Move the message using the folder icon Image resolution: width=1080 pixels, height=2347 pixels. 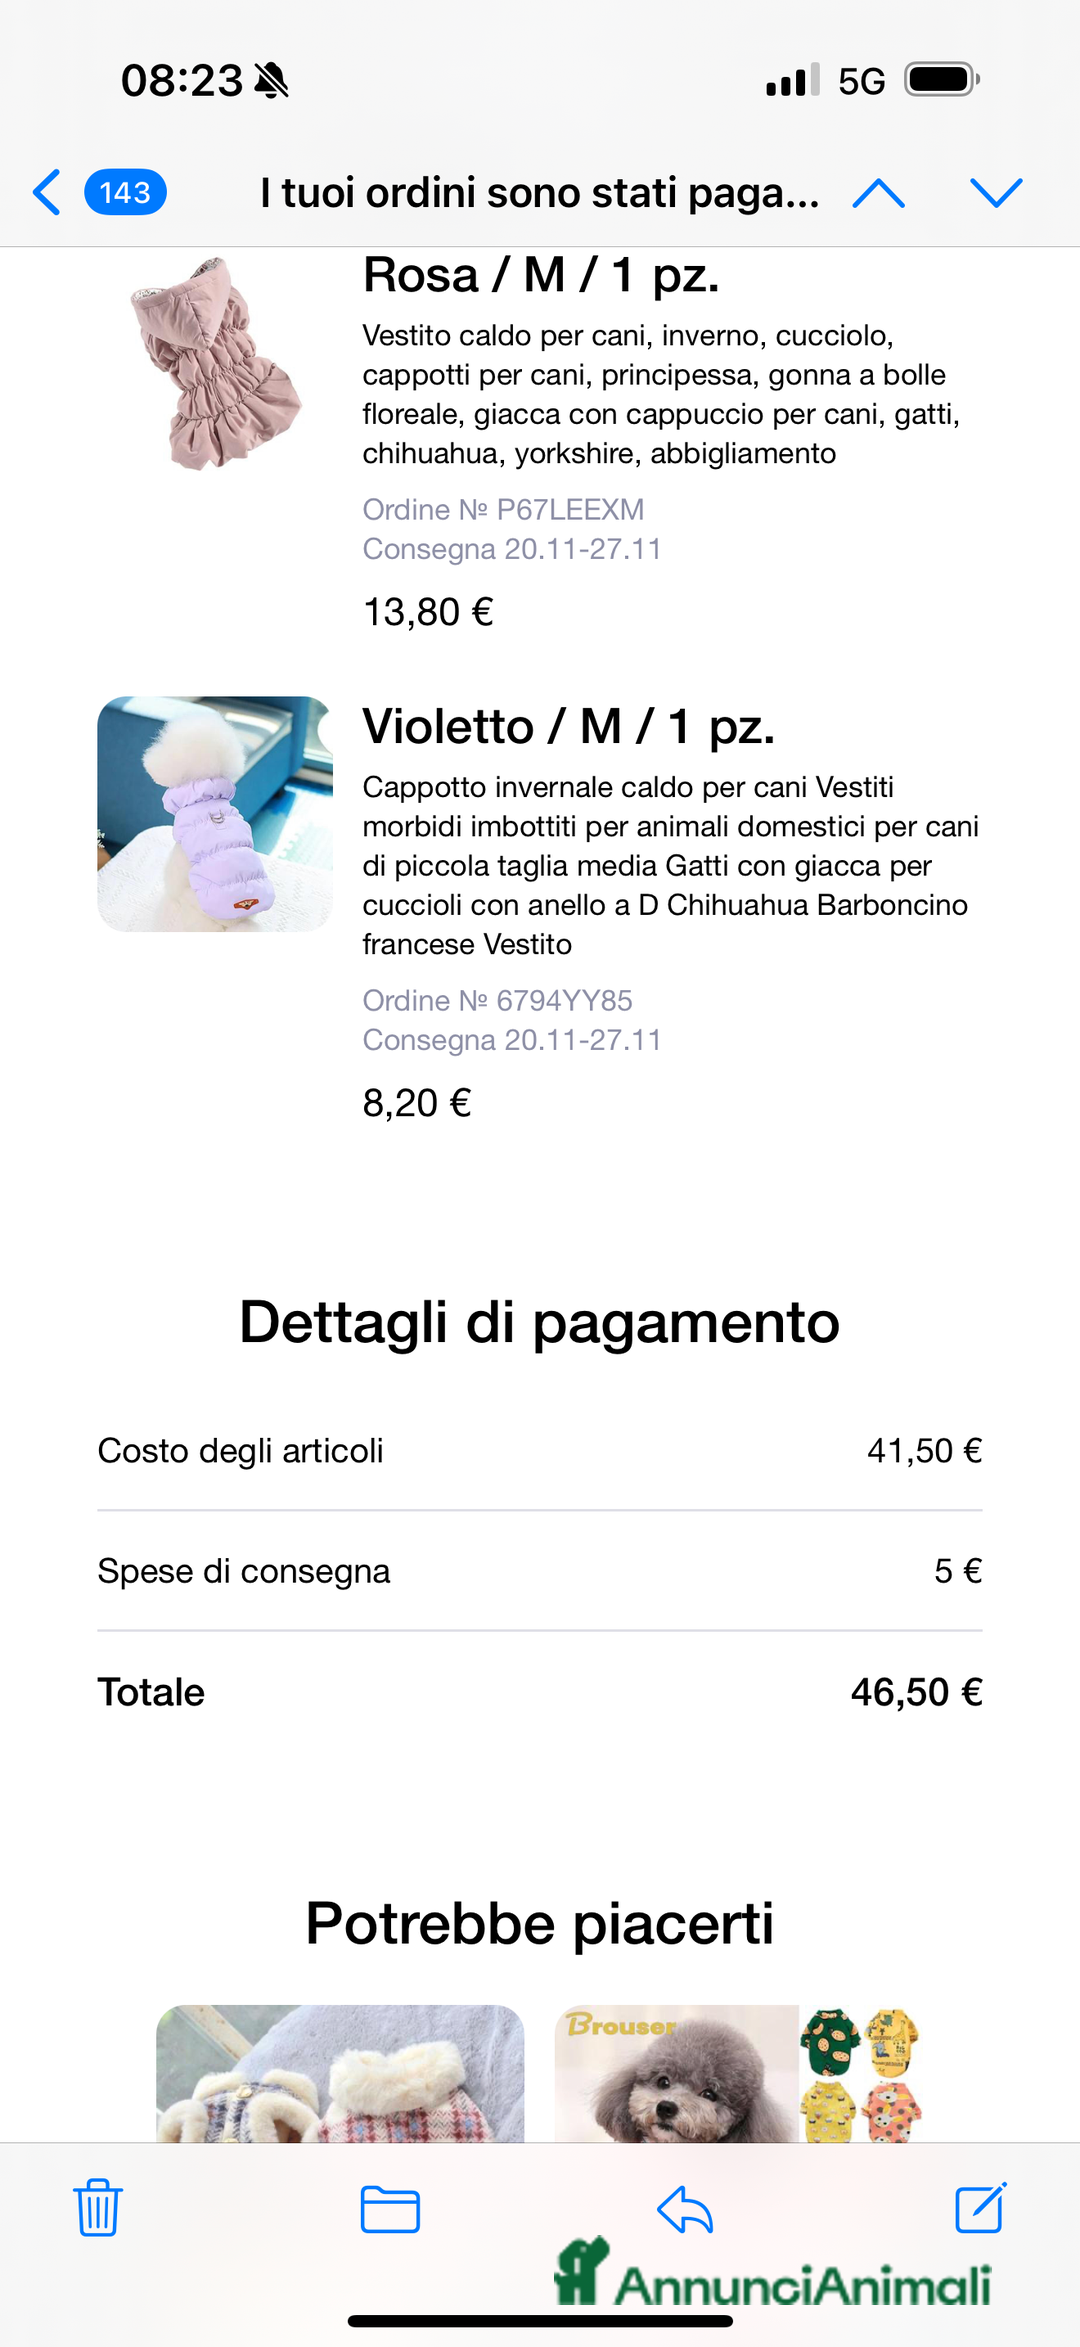pyautogui.click(x=390, y=2209)
